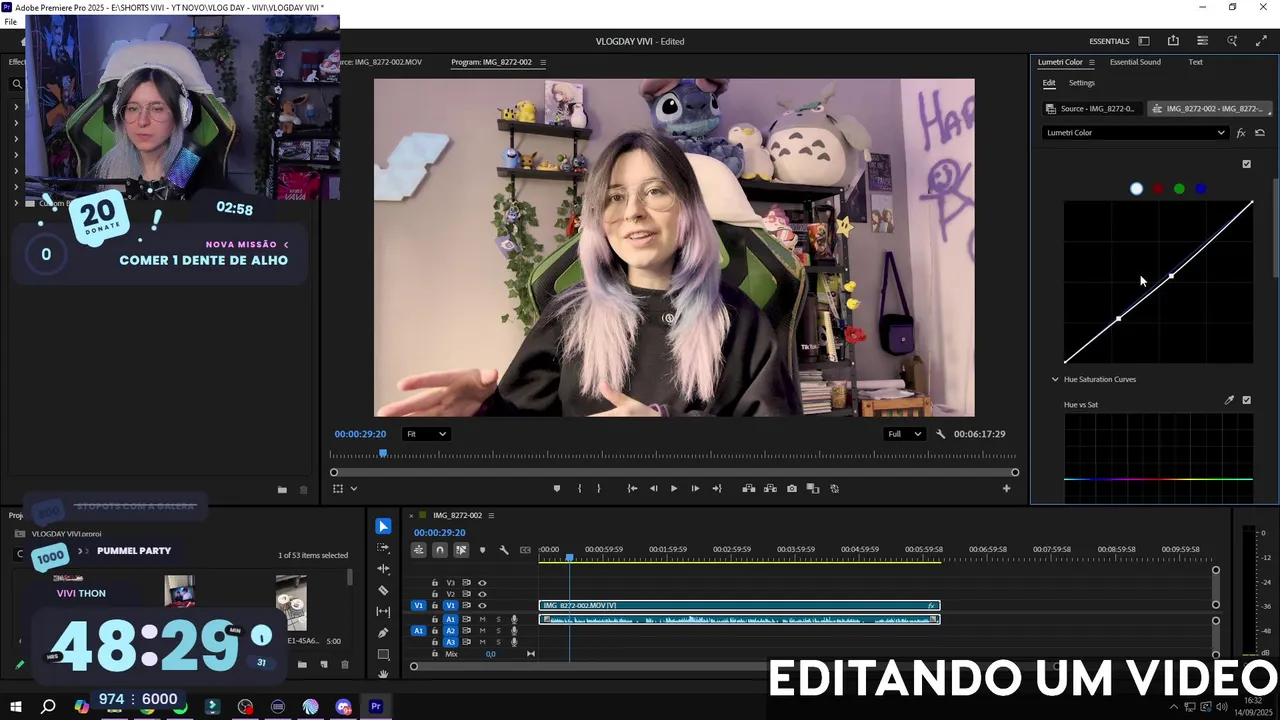Toggle track lock on V3
1280x720 pixels.
click(434, 583)
